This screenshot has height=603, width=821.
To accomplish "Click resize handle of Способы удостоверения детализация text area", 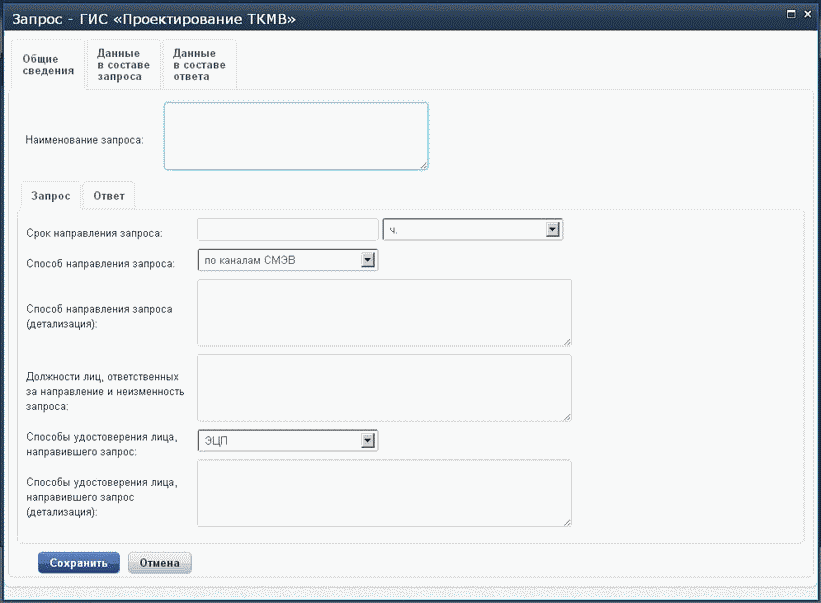I will click(x=566, y=520).
